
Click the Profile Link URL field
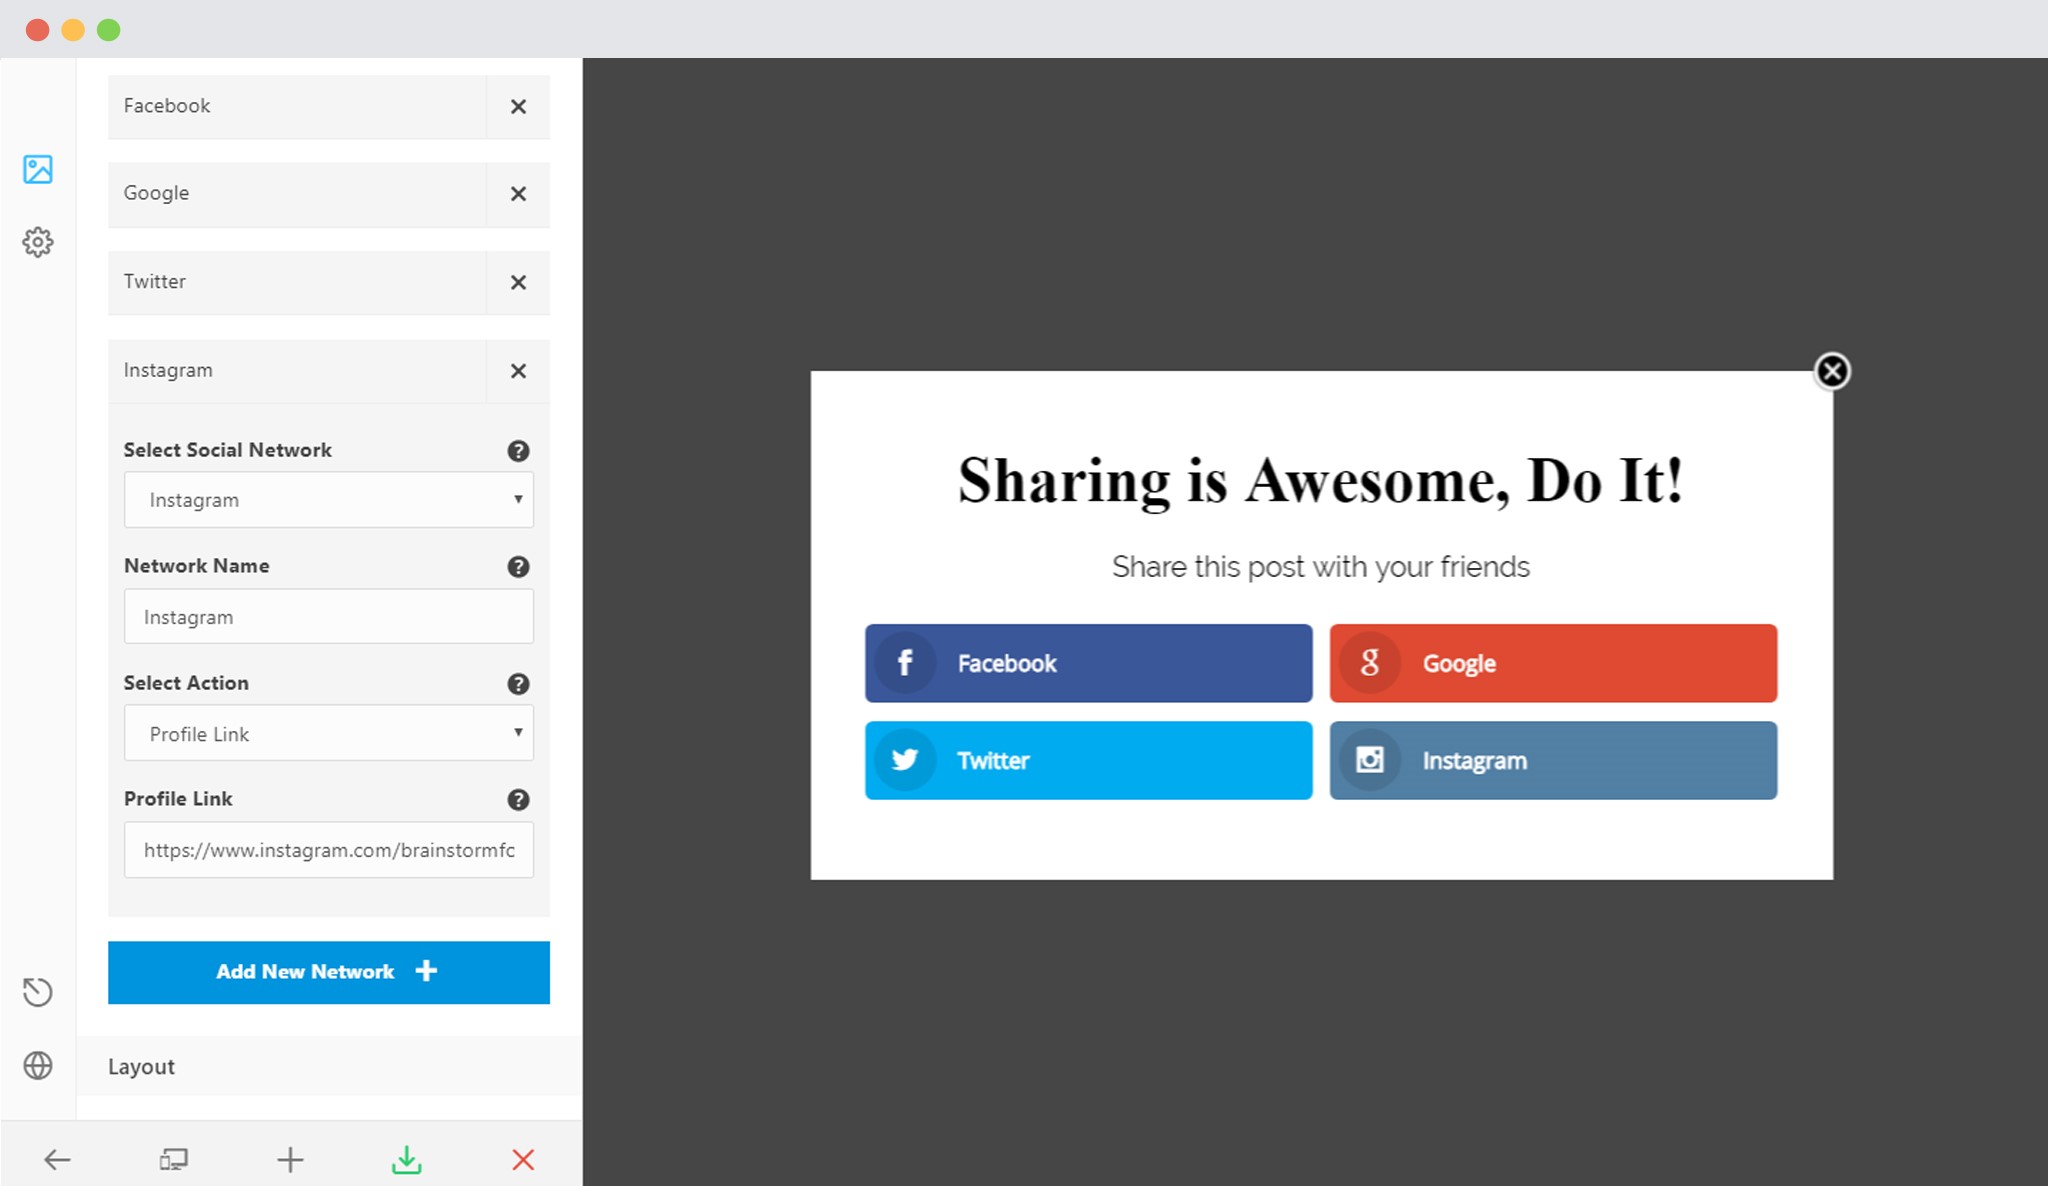point(329,850)
